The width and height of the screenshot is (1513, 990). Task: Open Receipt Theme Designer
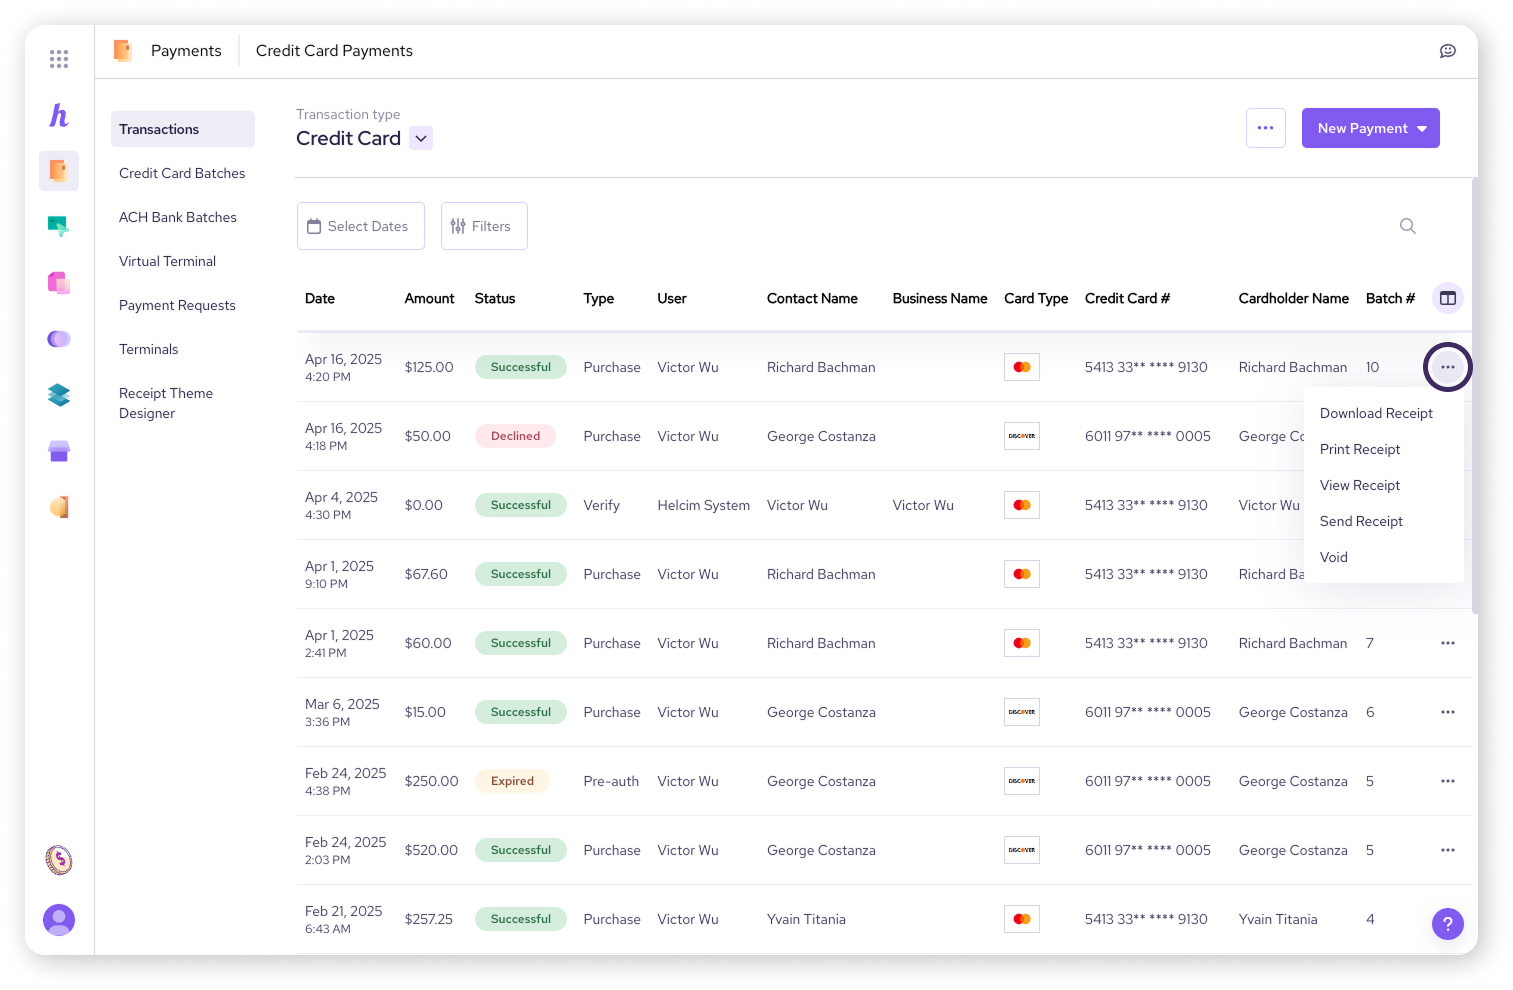tap(166, 403)
